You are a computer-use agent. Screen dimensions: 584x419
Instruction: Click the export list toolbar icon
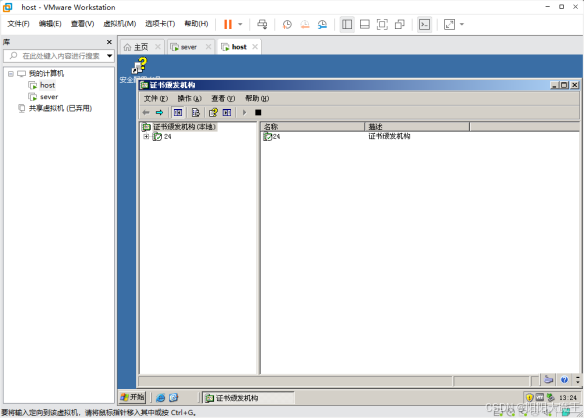[196, 112]
